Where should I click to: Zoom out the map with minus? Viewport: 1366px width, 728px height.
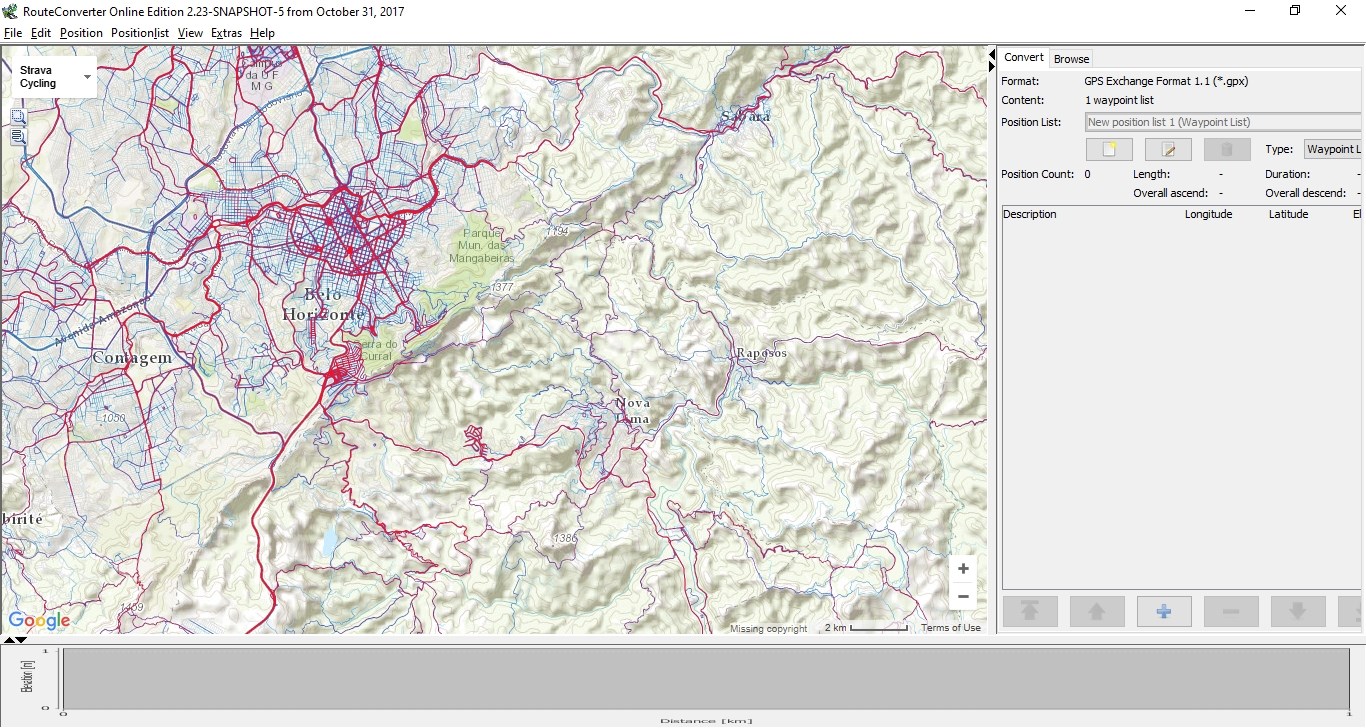coord(962,597)
